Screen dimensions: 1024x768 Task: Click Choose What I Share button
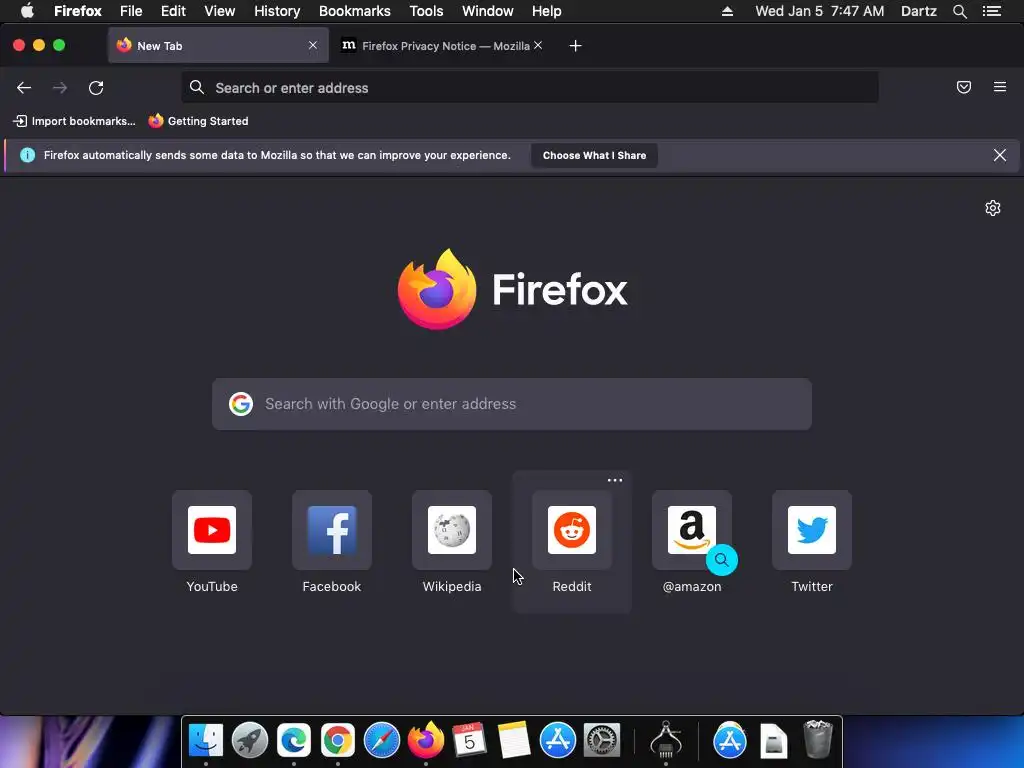(x=594, y=155)
